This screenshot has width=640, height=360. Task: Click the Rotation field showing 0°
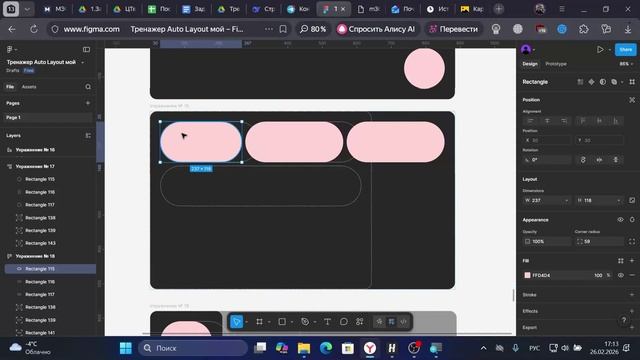pyautogui.click(x=547, y=160)
